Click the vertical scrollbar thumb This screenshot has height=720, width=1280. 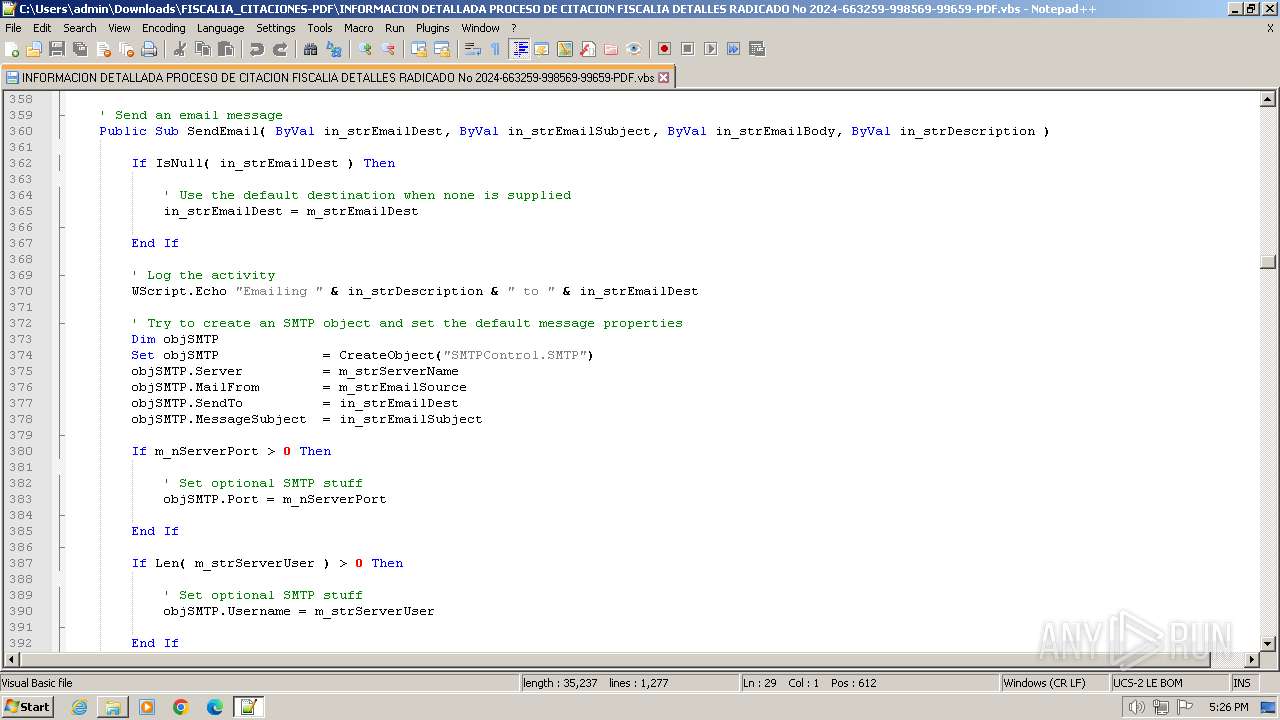(x=1268, y=262)
